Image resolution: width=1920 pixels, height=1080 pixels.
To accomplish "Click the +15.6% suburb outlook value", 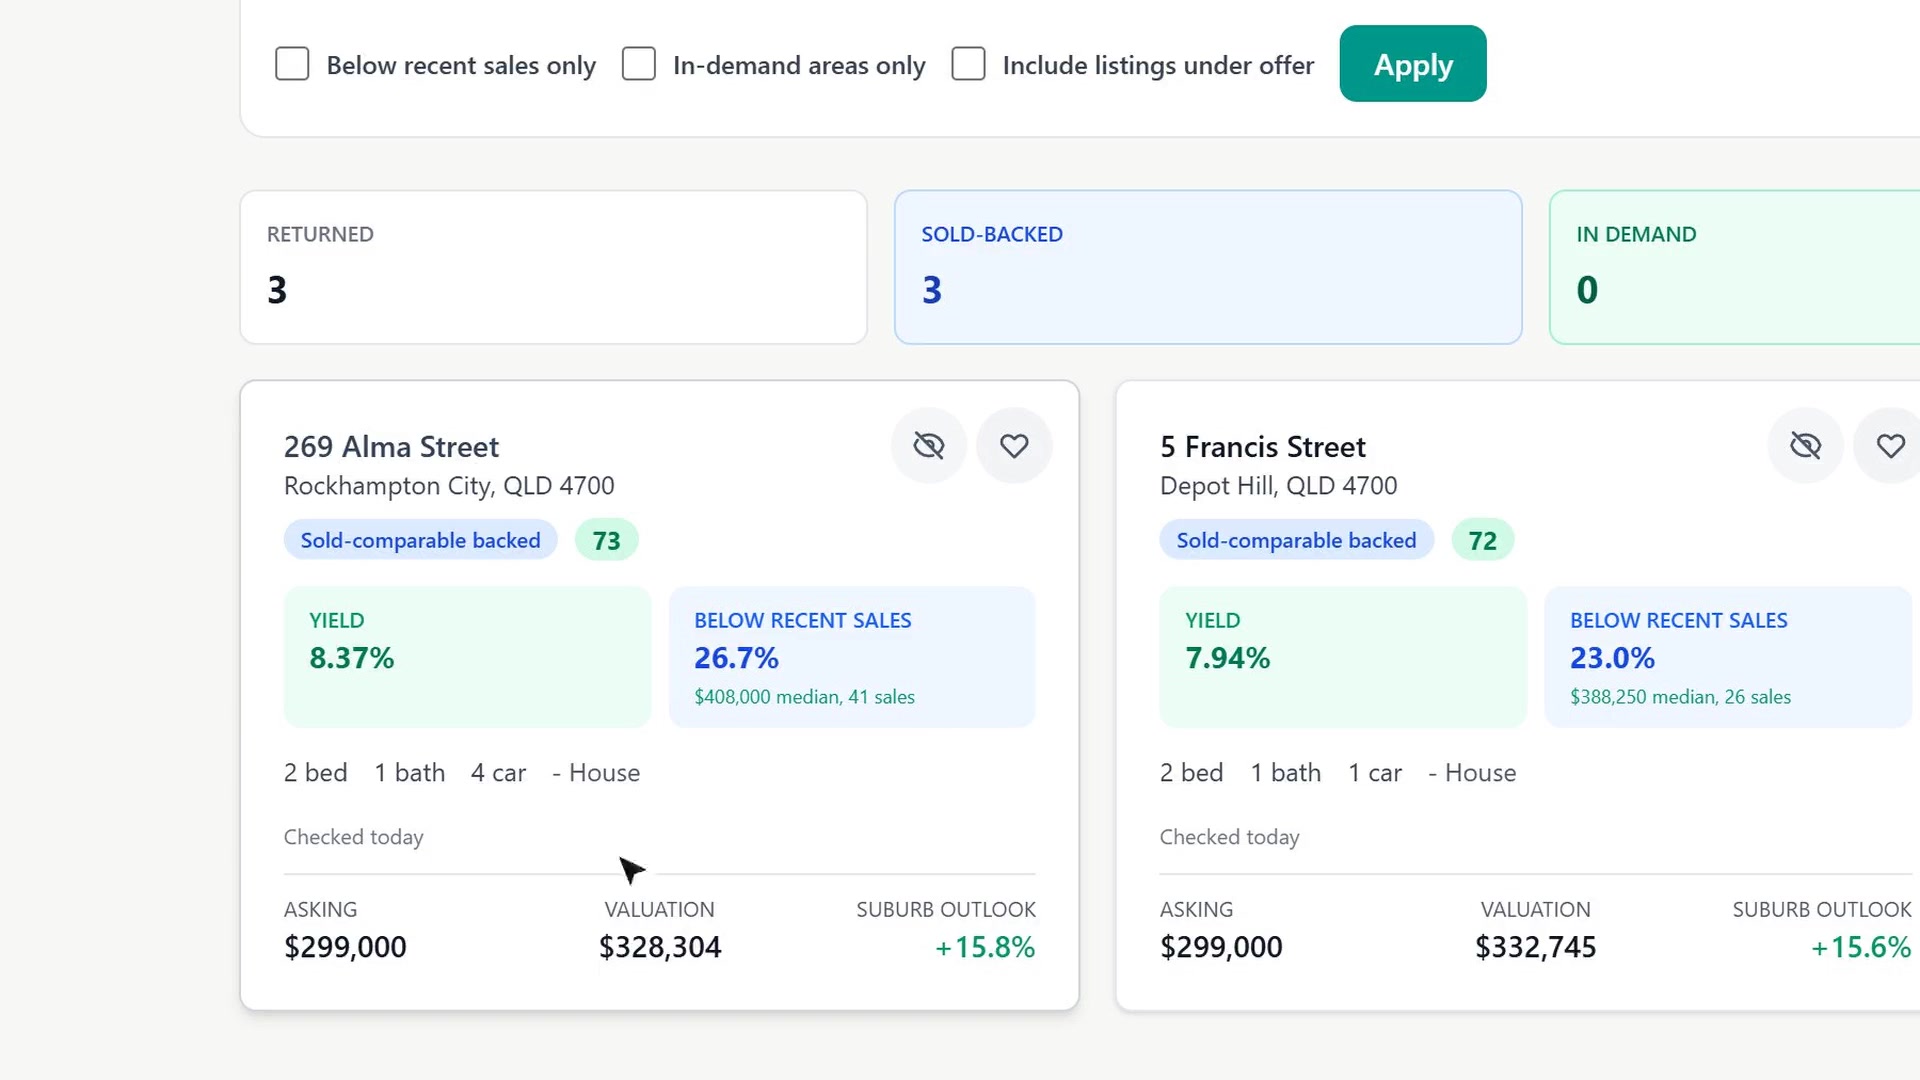I will click(1861, 947).
